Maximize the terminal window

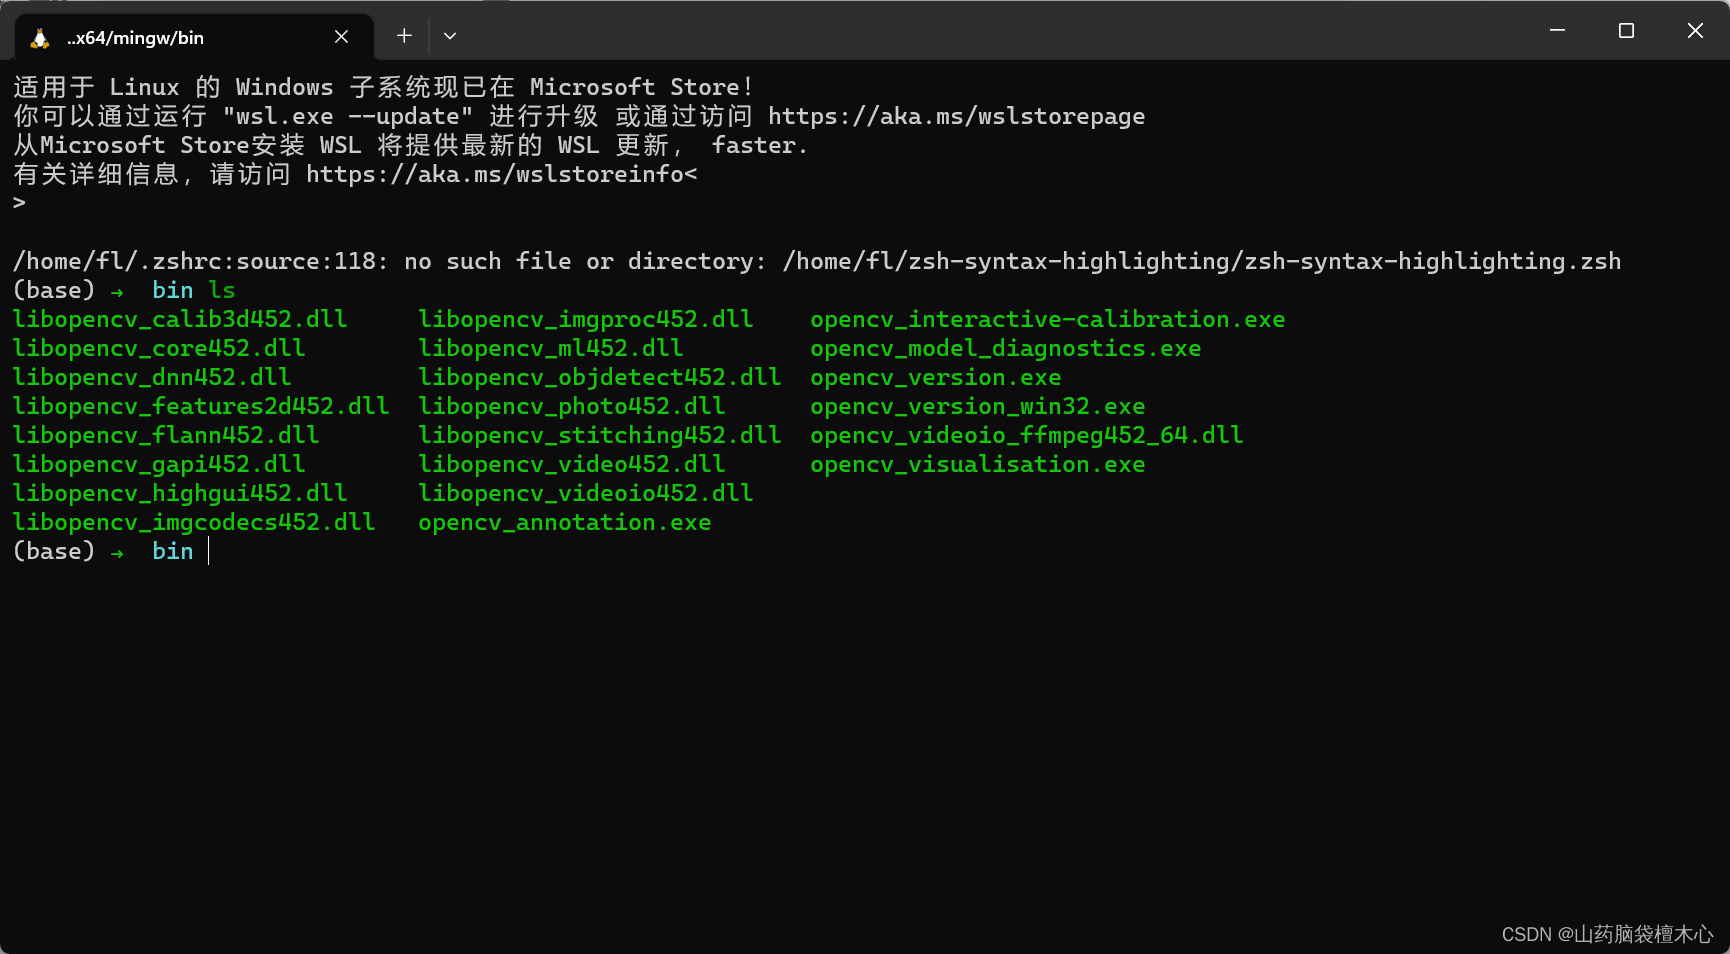pos(1626,31)
